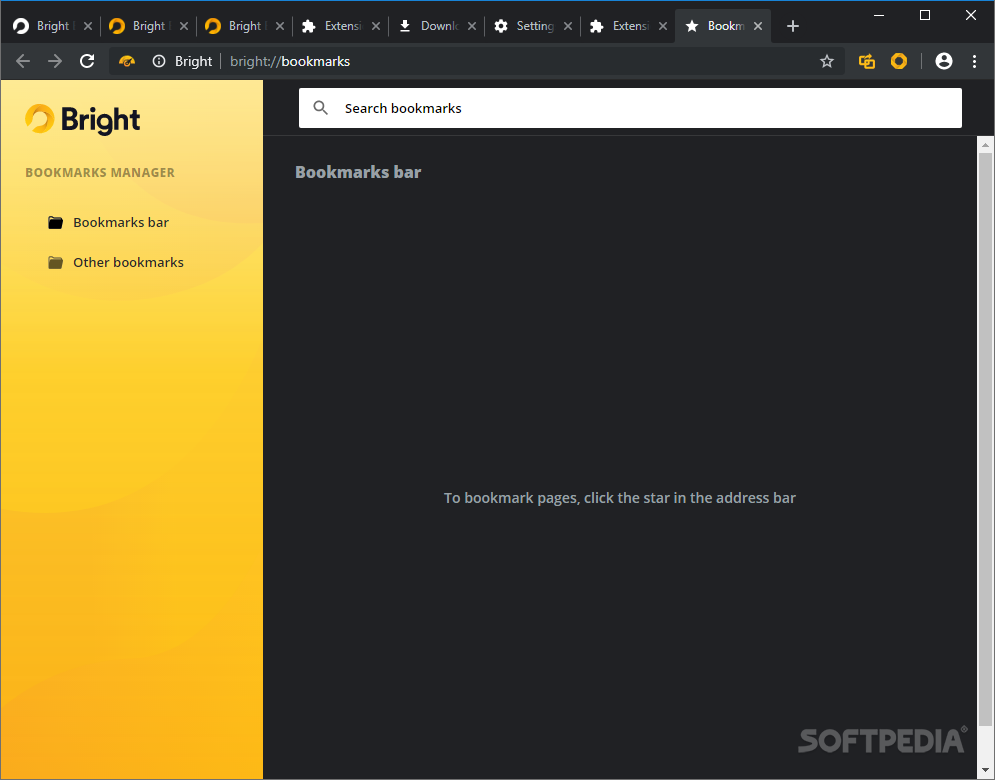Screen dimensions: 995x780
Task: Select Other bookmarks in the sidebar
Action: click(128, 262)
